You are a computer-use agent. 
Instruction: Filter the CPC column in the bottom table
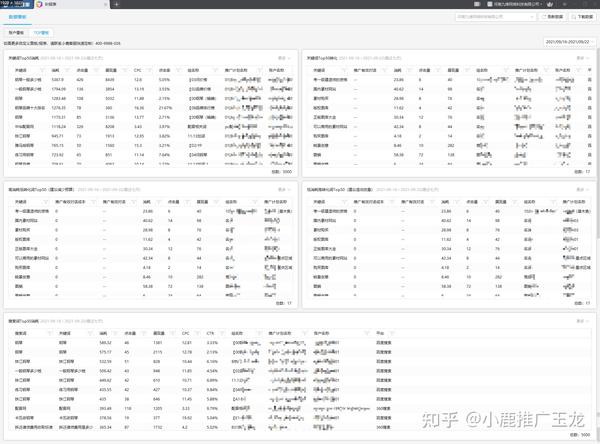click(197, 333)
